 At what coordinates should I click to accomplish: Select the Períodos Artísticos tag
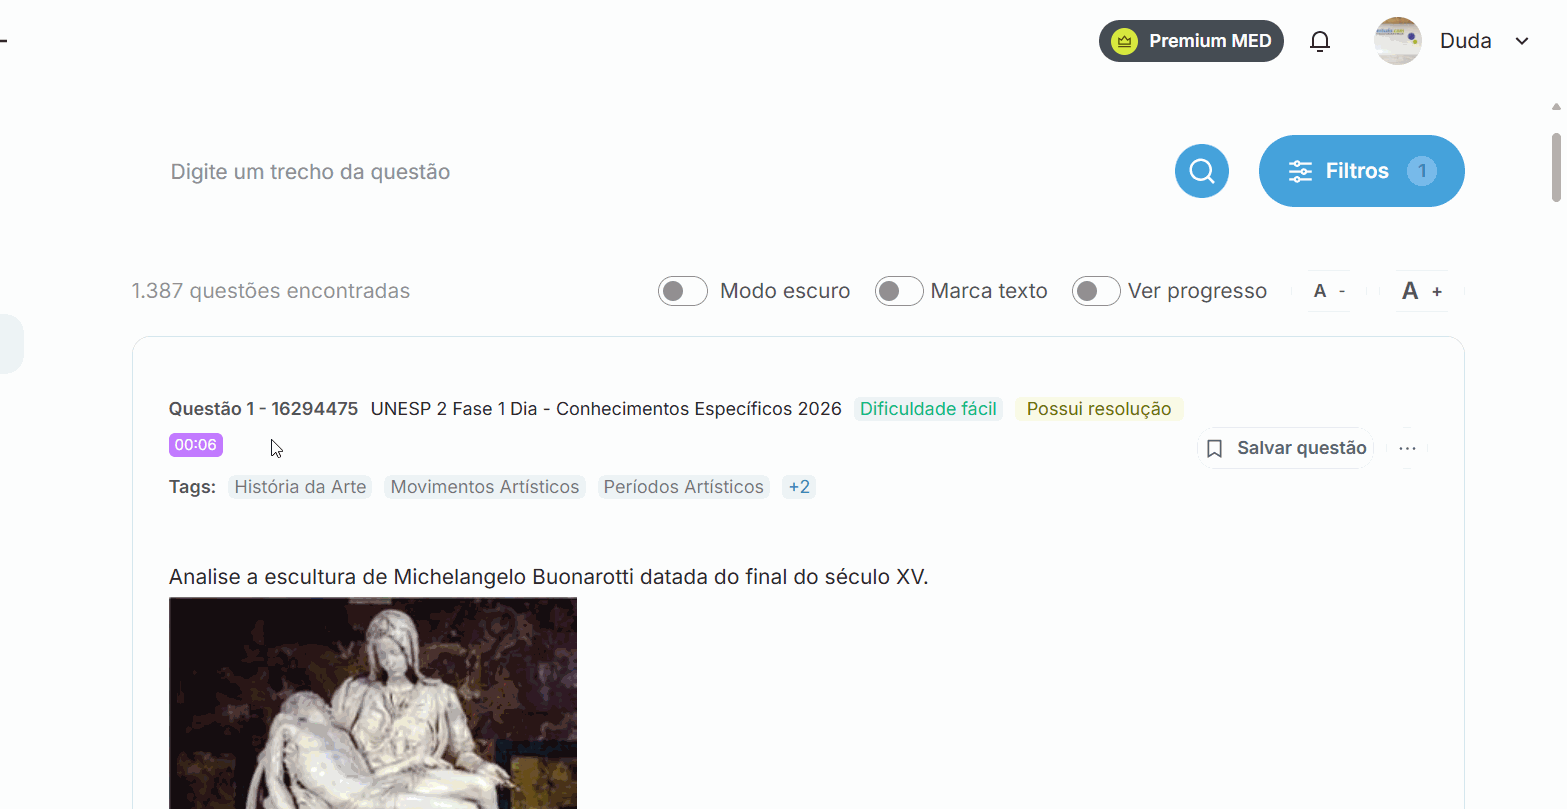pyautogui.click(x=684, y=487)
